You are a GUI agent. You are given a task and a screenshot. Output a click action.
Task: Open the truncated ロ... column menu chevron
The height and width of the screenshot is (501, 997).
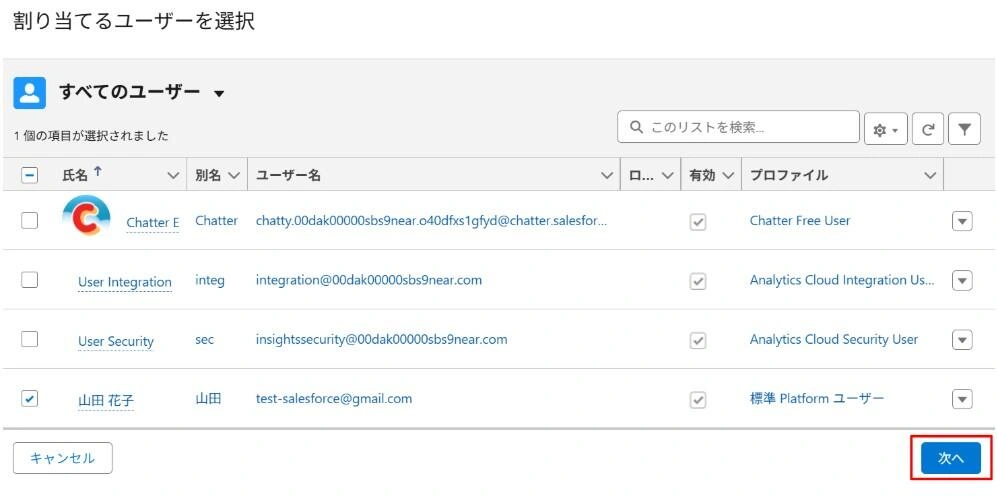(x=667, y=175)
